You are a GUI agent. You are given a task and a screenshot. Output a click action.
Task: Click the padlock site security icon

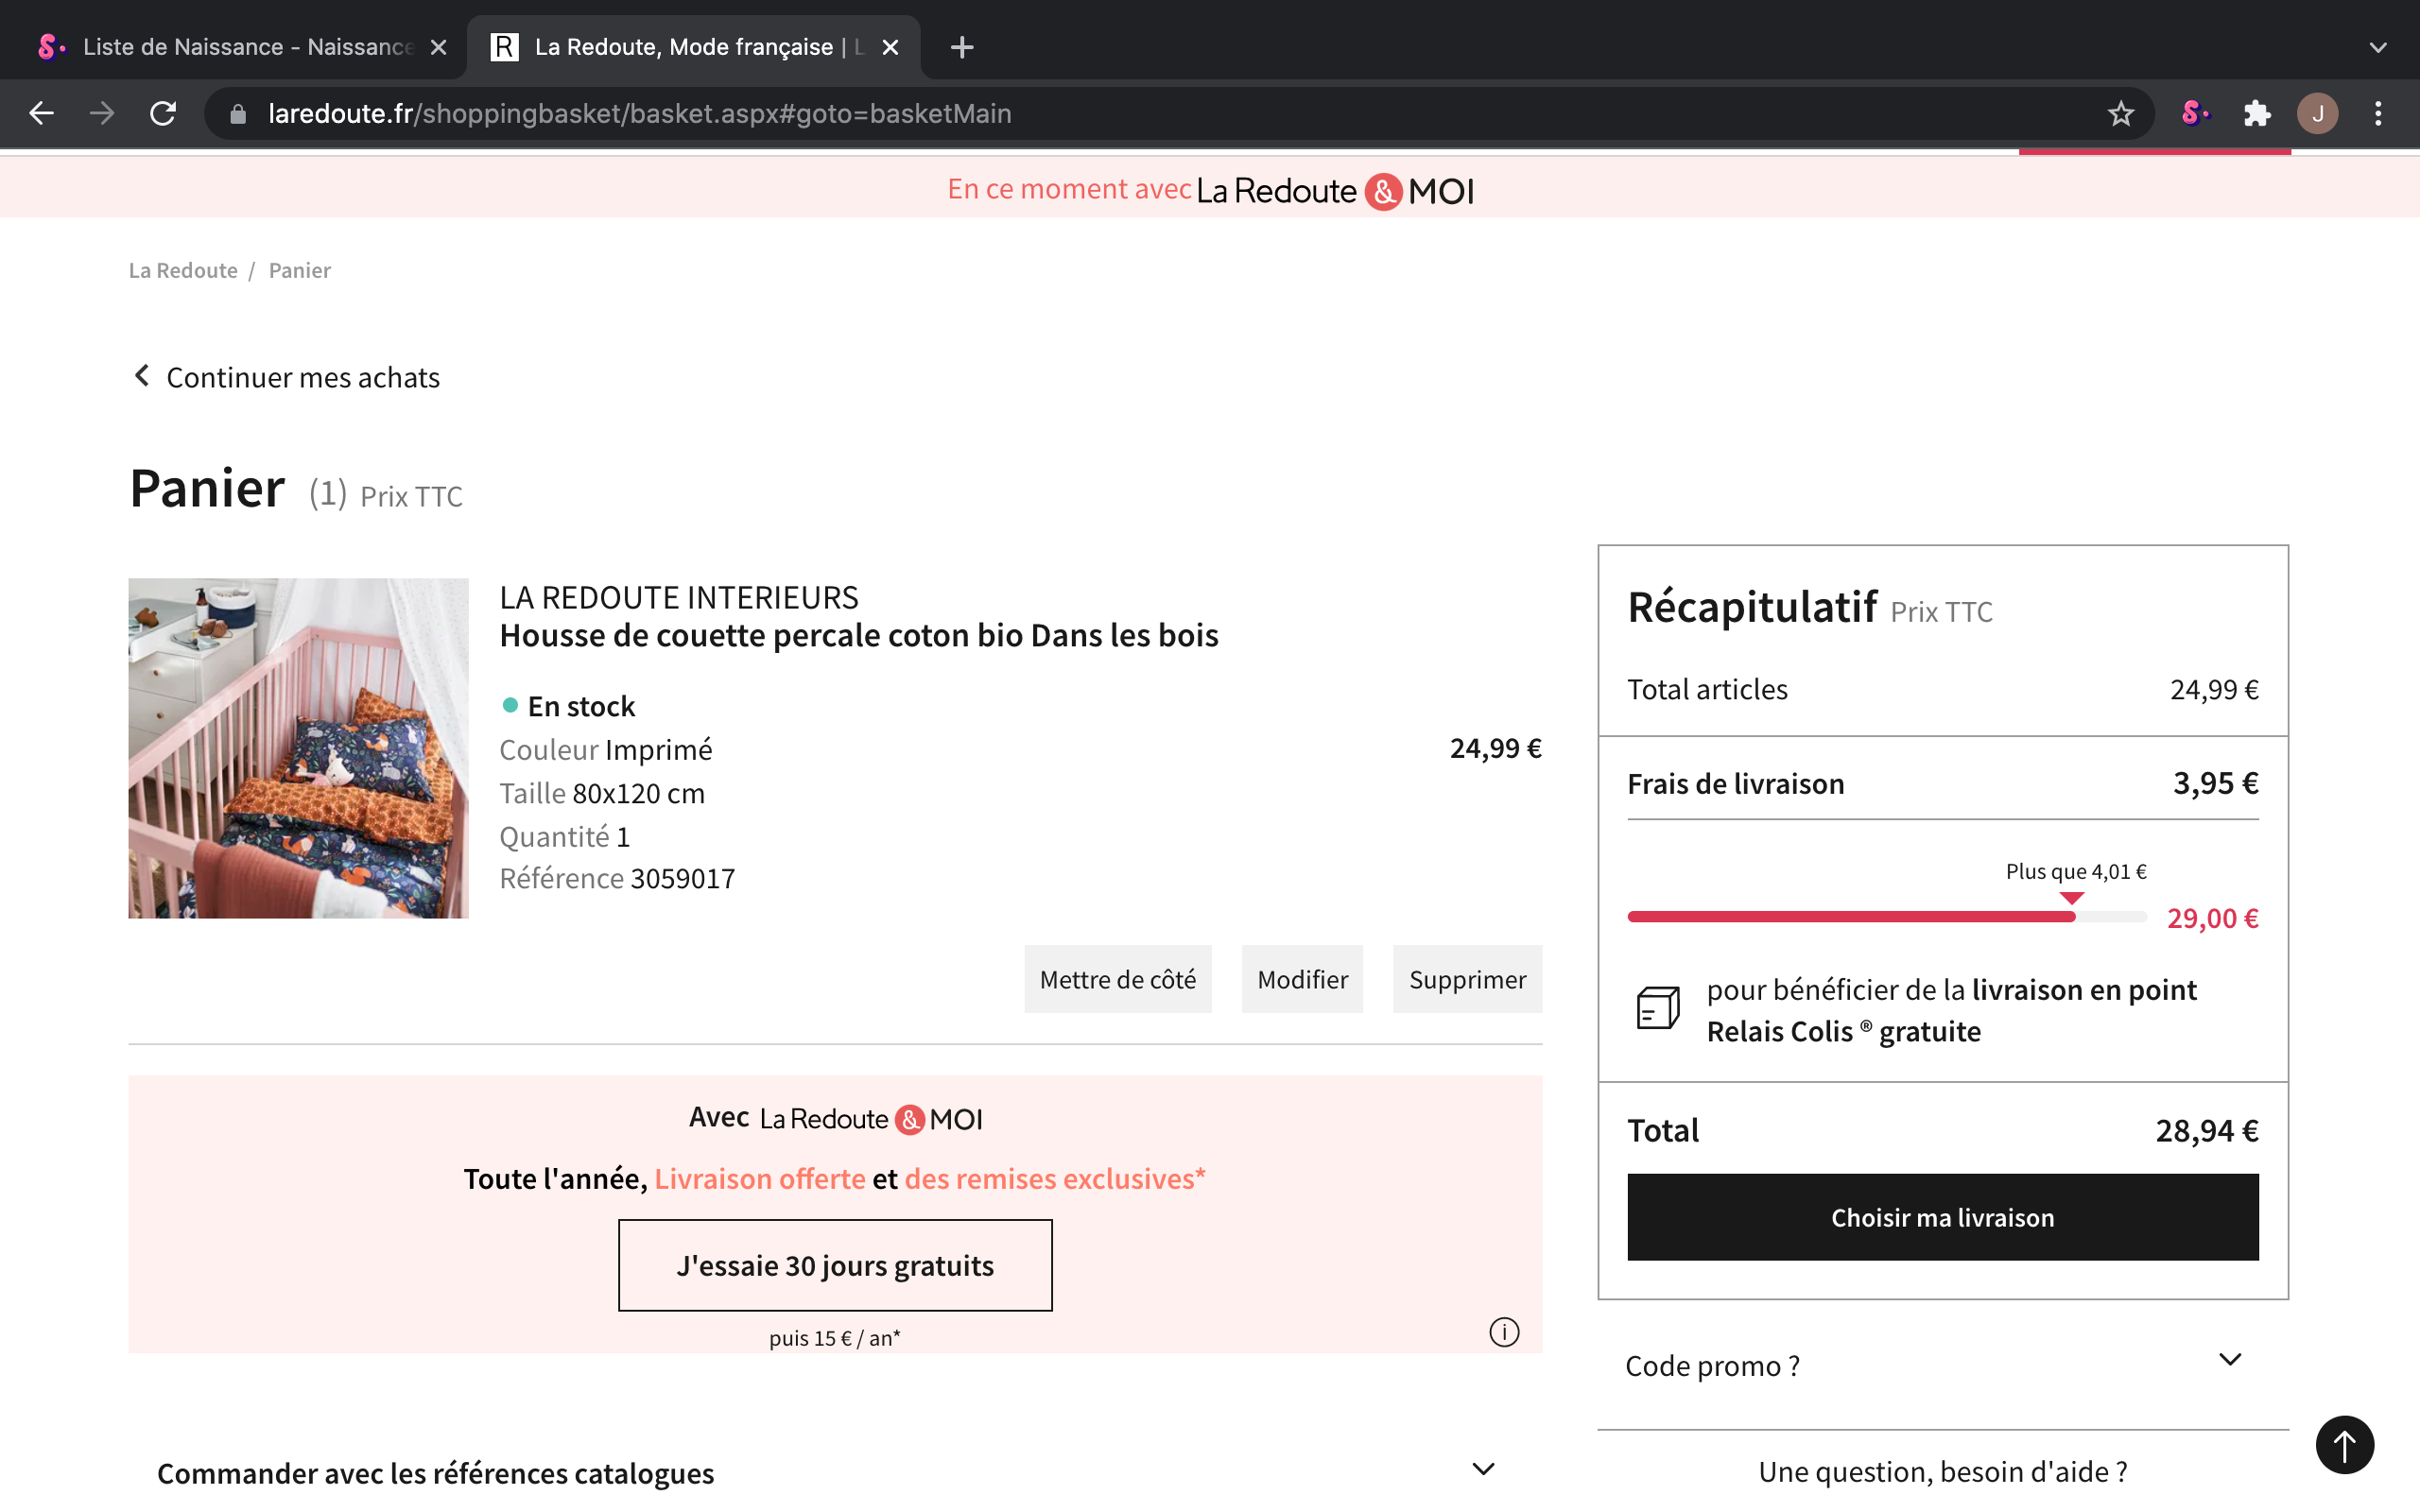tap(237, 114)
